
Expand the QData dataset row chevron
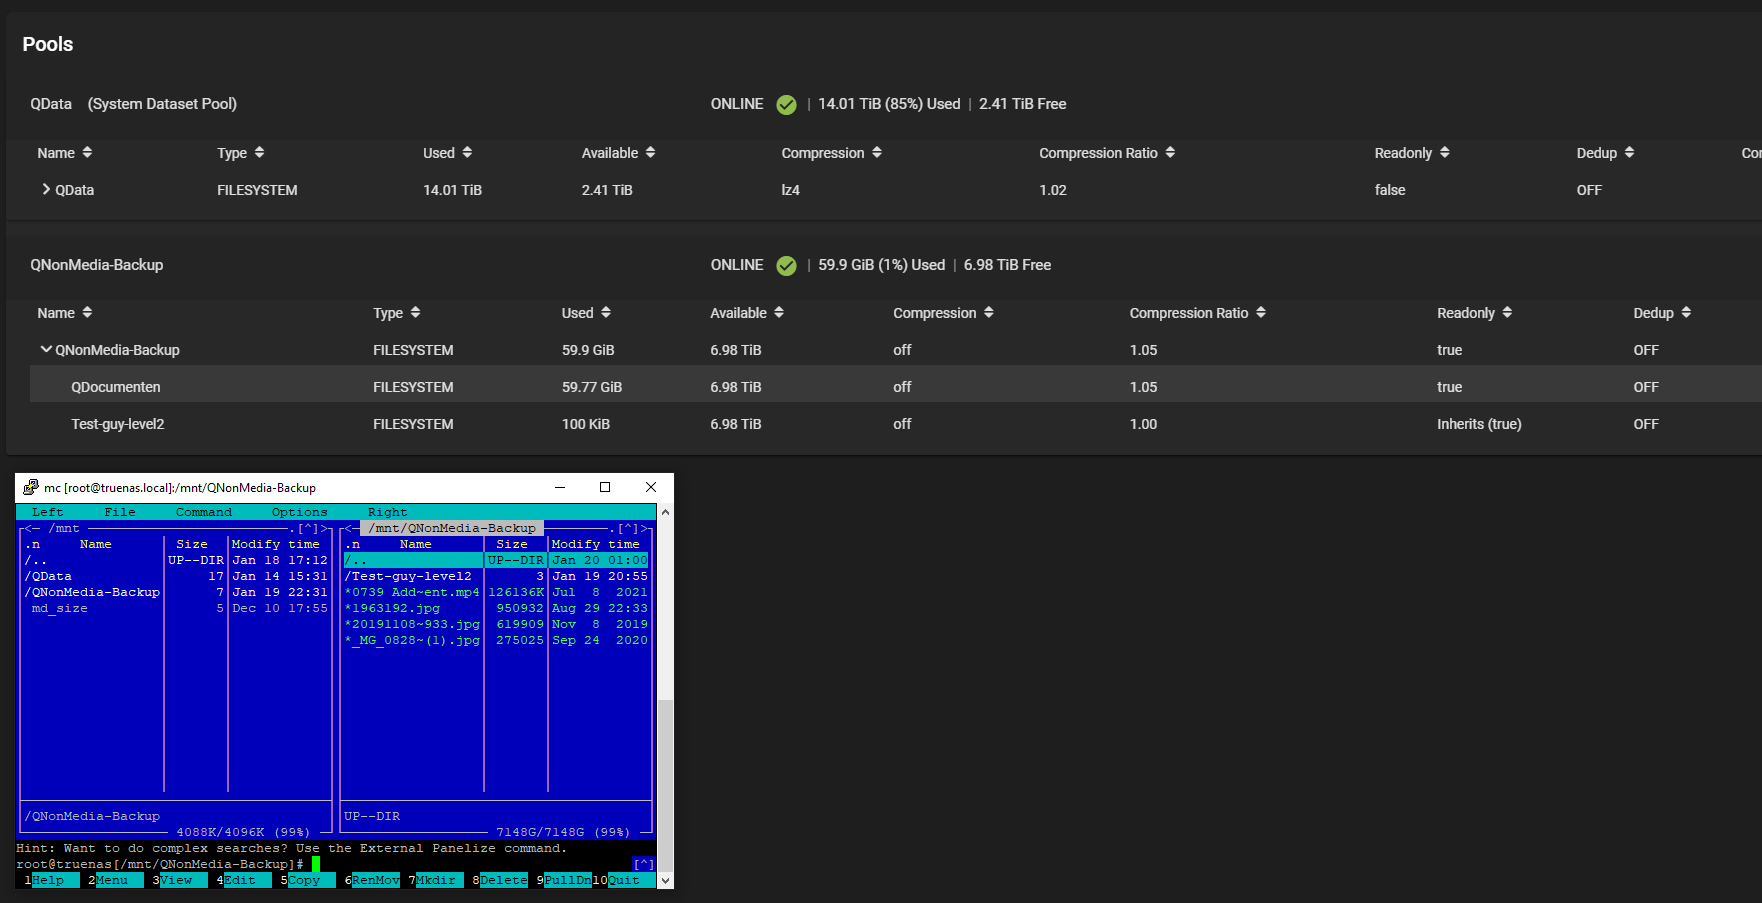tap(46, 189)
